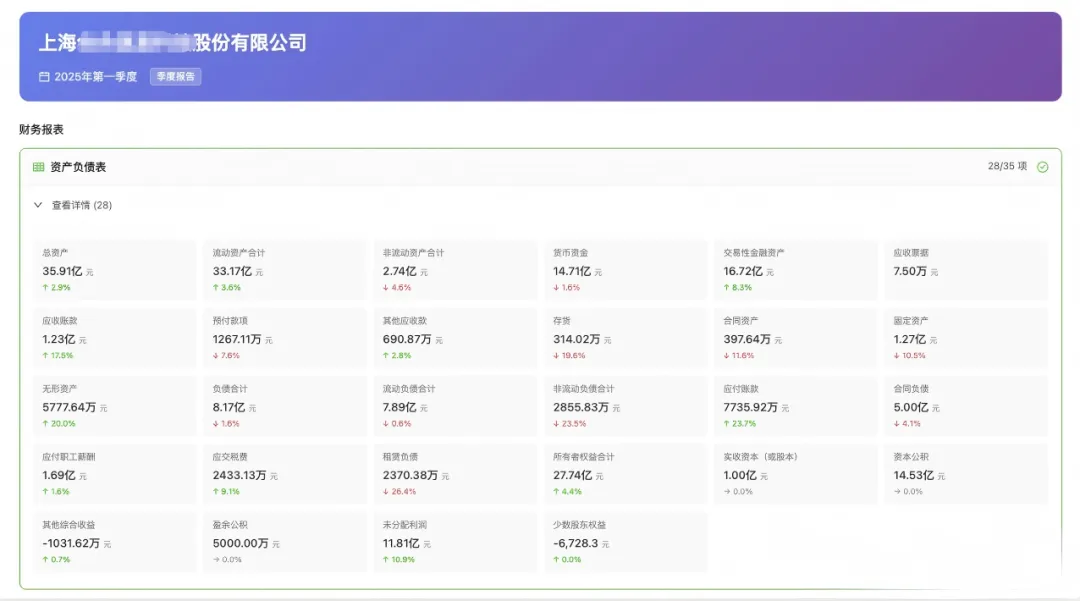Open the 交易性金融资产 16.72亿 card

coord(796,270)
